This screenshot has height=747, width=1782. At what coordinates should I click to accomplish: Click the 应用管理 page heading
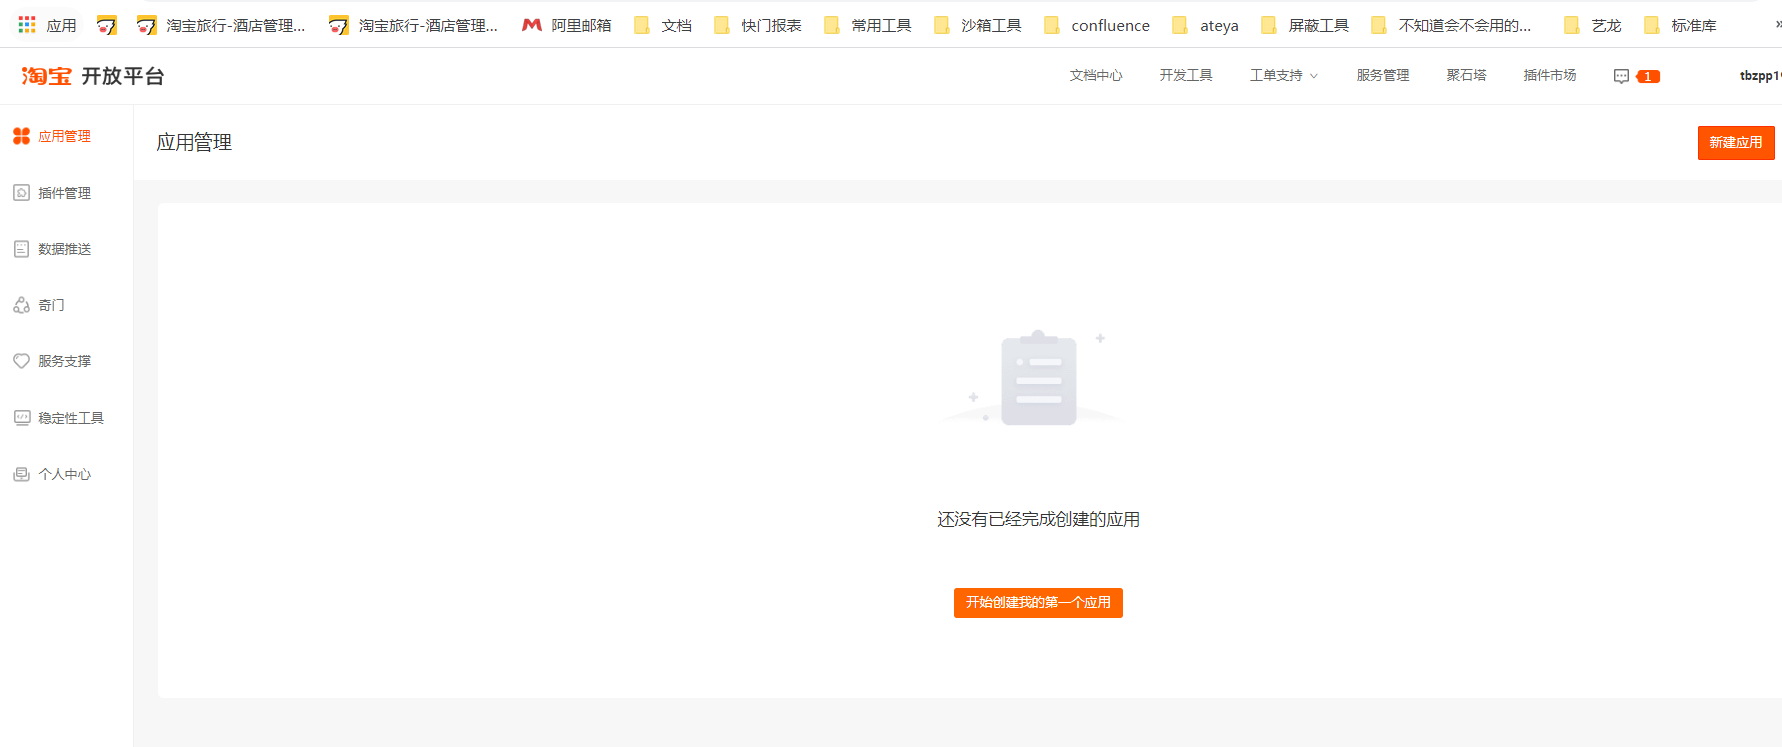194,143
